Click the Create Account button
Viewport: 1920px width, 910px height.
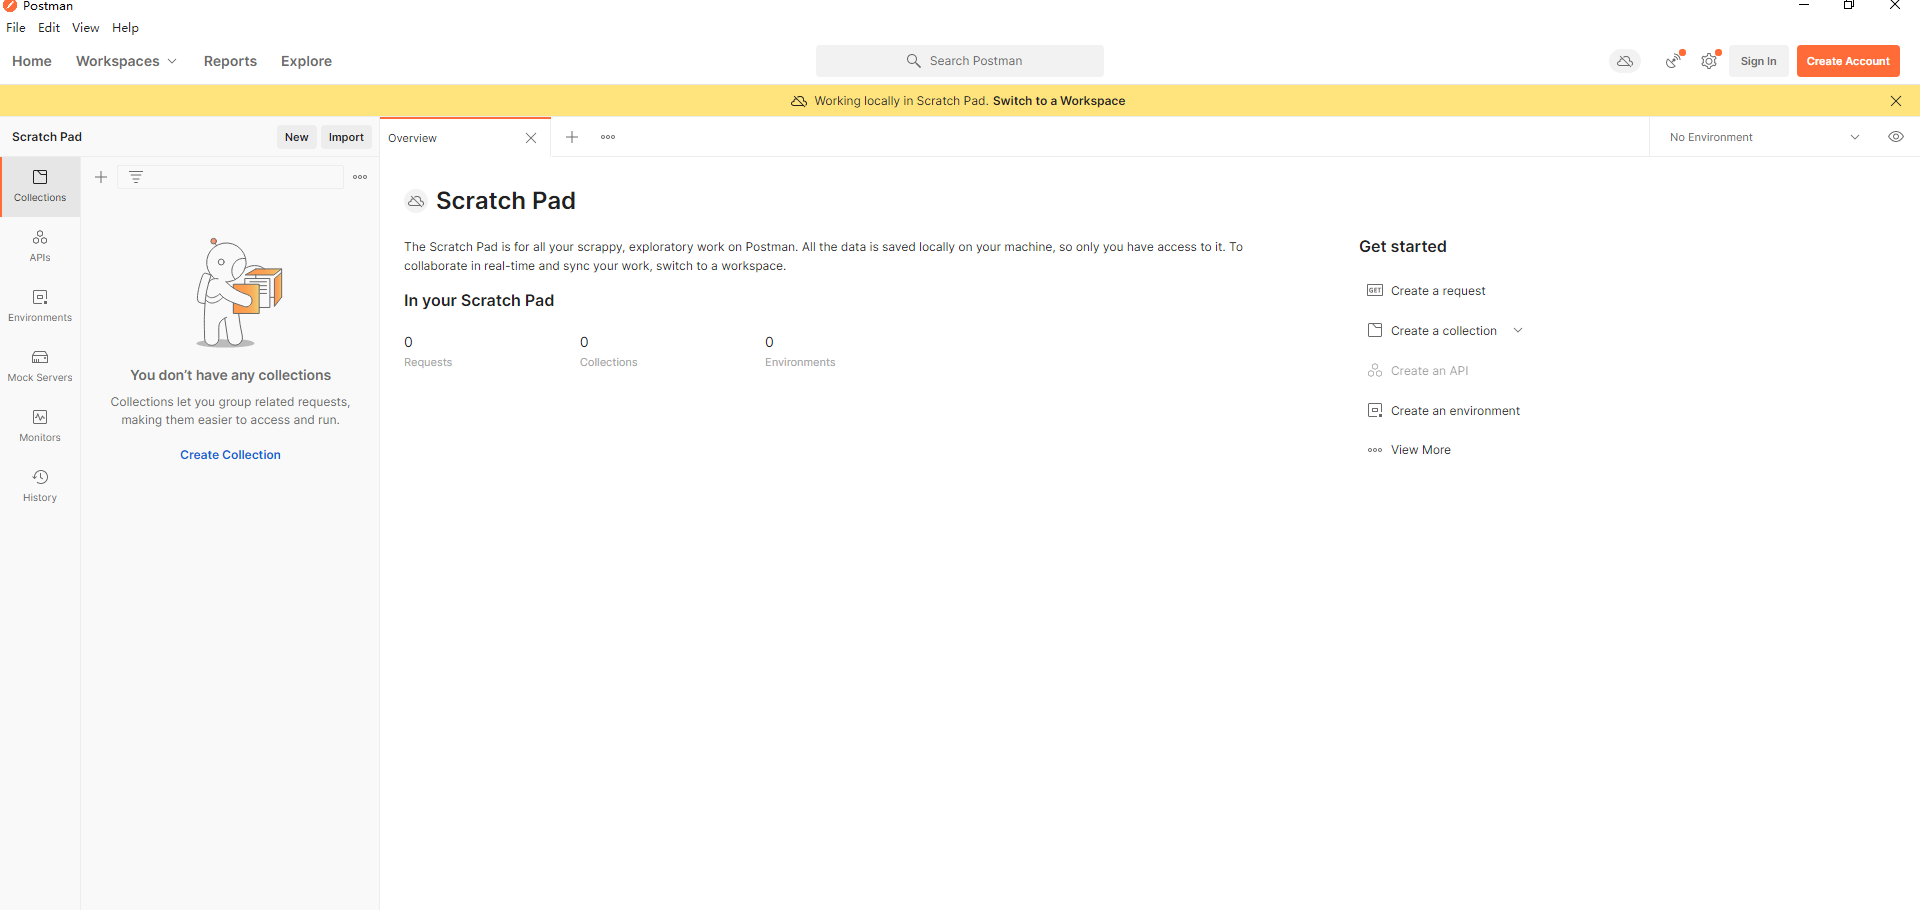tap(1848, 61)
